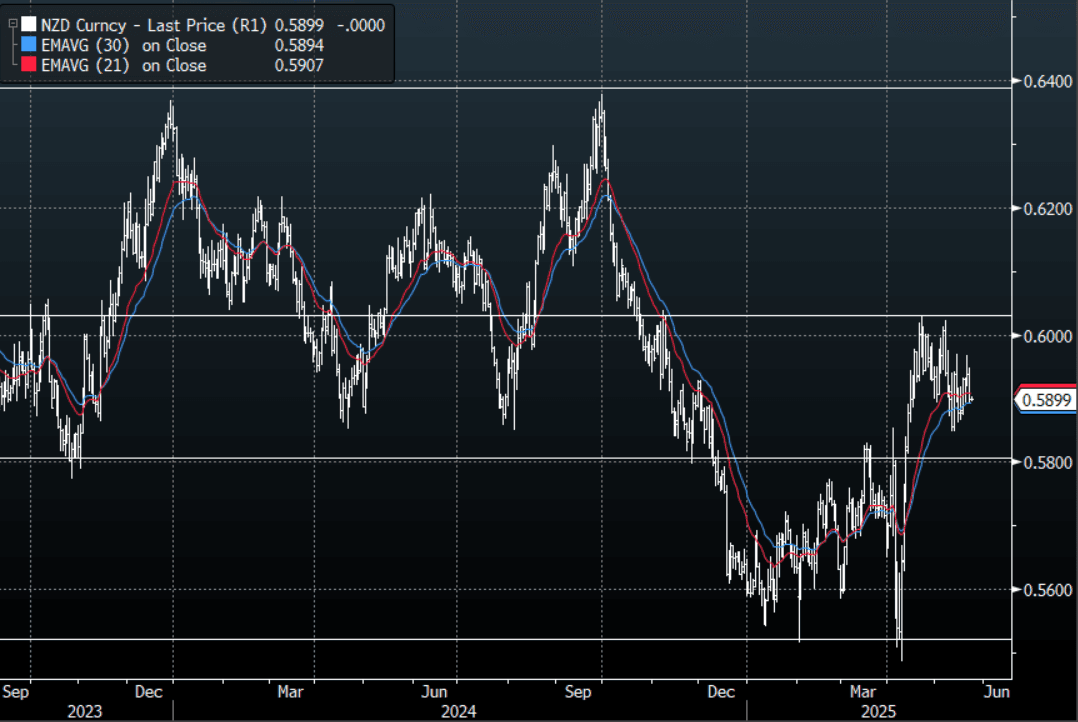1078x722 pixels.
Task: Click the Jun 2025 month label
Action: pyautogui.click(x=997, y=692)
